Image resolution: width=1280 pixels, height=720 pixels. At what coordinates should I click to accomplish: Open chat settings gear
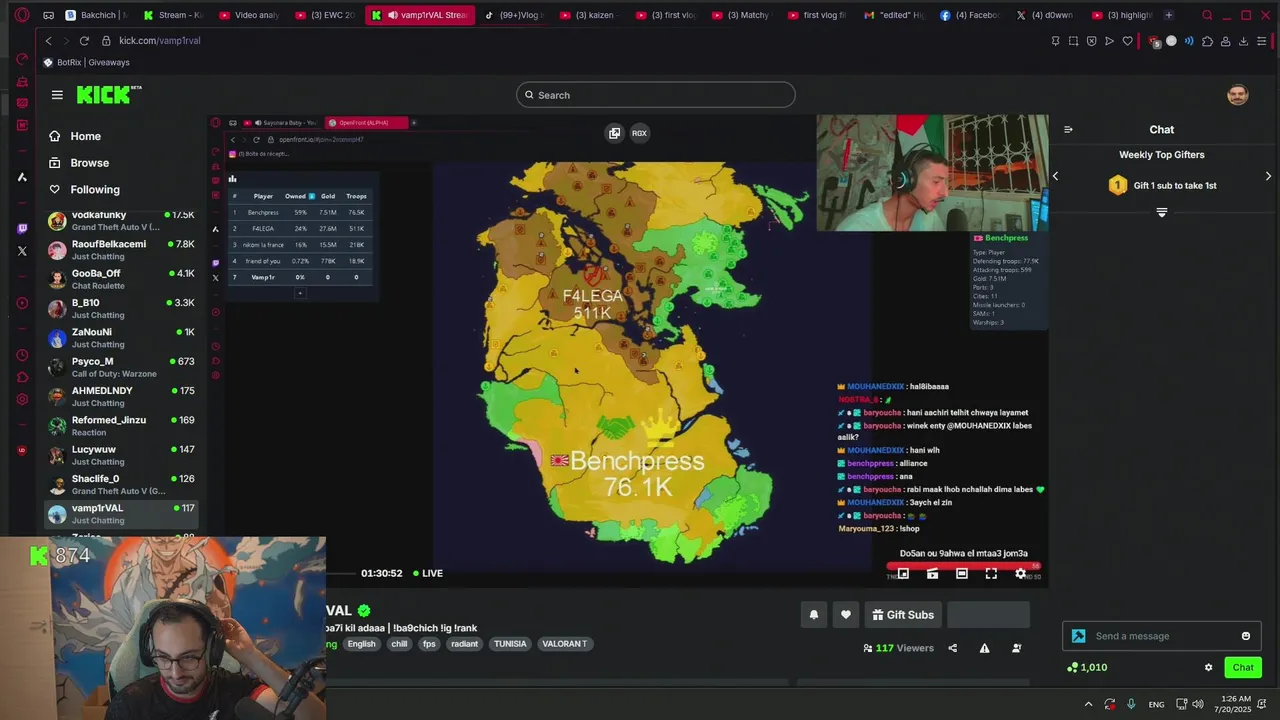pos(1208,667)
